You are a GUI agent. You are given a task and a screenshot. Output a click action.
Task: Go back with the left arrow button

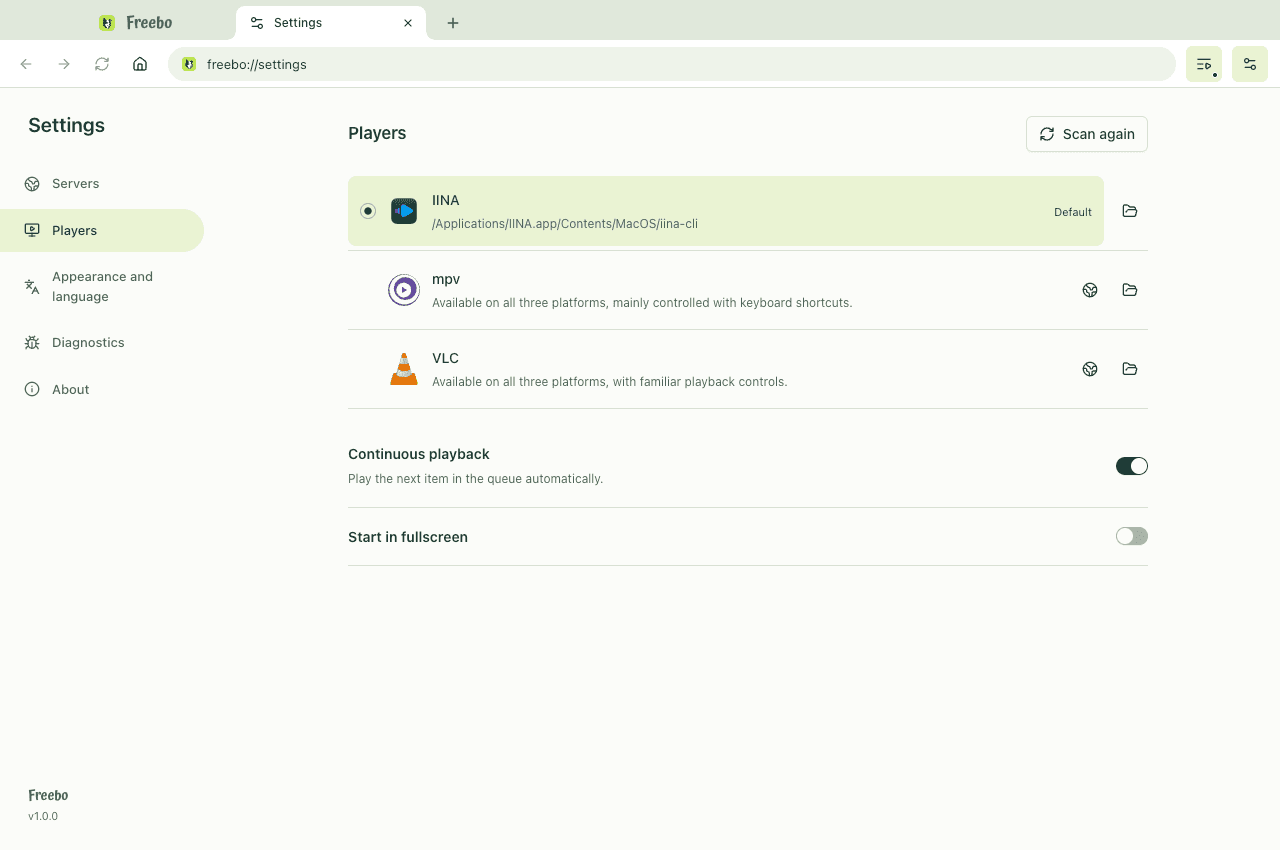[26, 64]
